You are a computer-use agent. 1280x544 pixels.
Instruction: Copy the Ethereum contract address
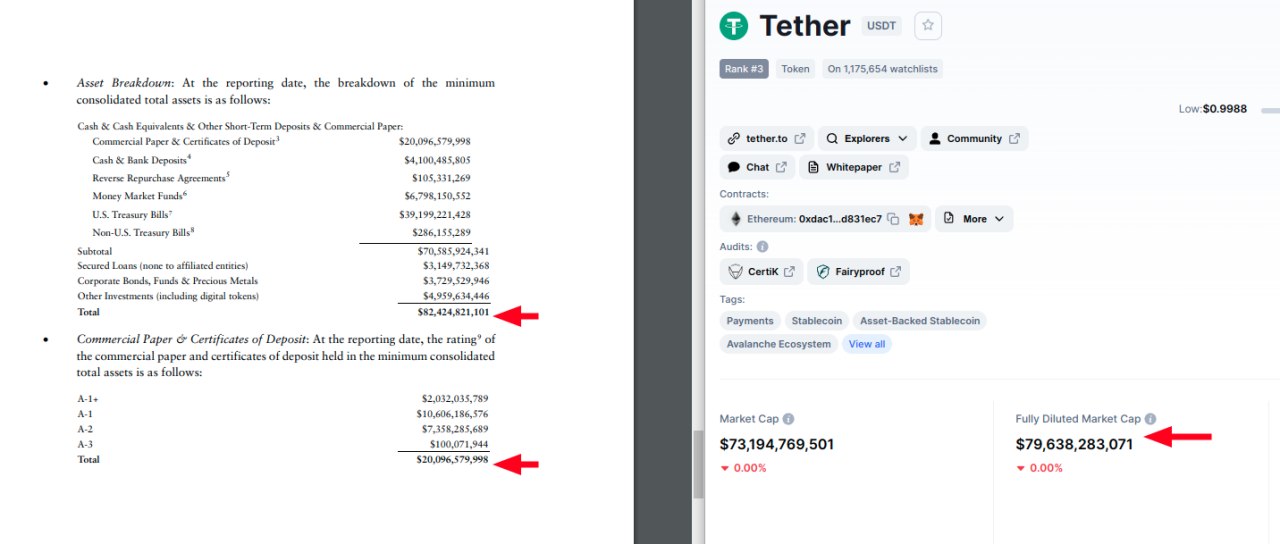tap(893, 219)
